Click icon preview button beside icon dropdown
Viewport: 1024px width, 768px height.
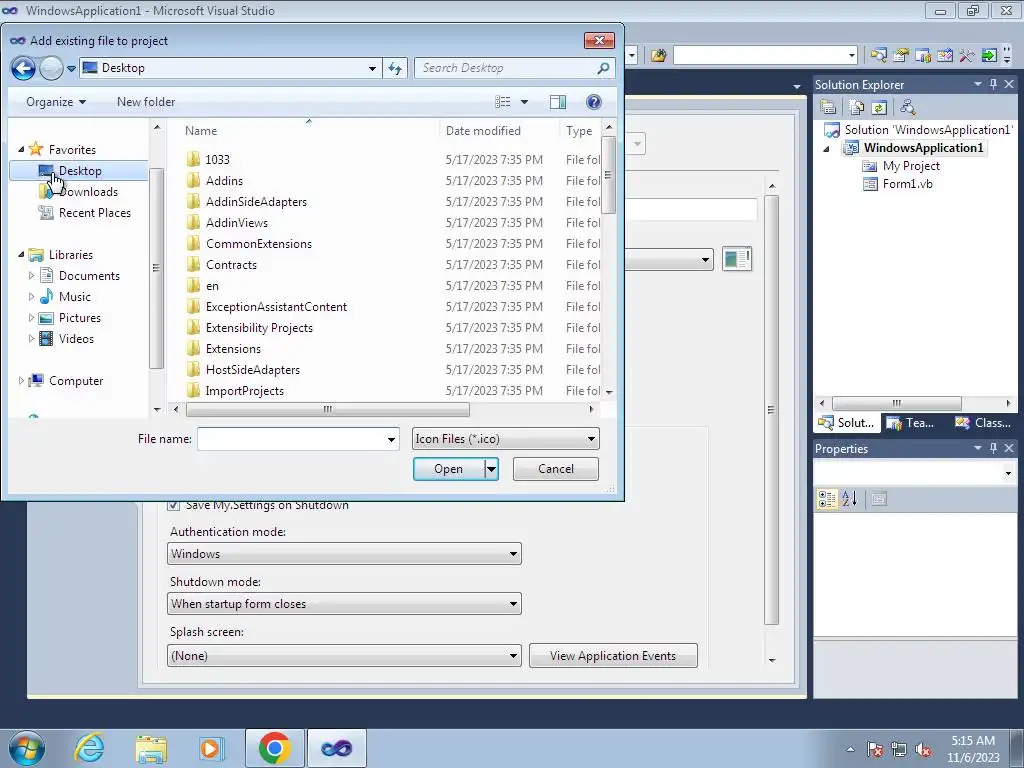(x=737, y=259)
